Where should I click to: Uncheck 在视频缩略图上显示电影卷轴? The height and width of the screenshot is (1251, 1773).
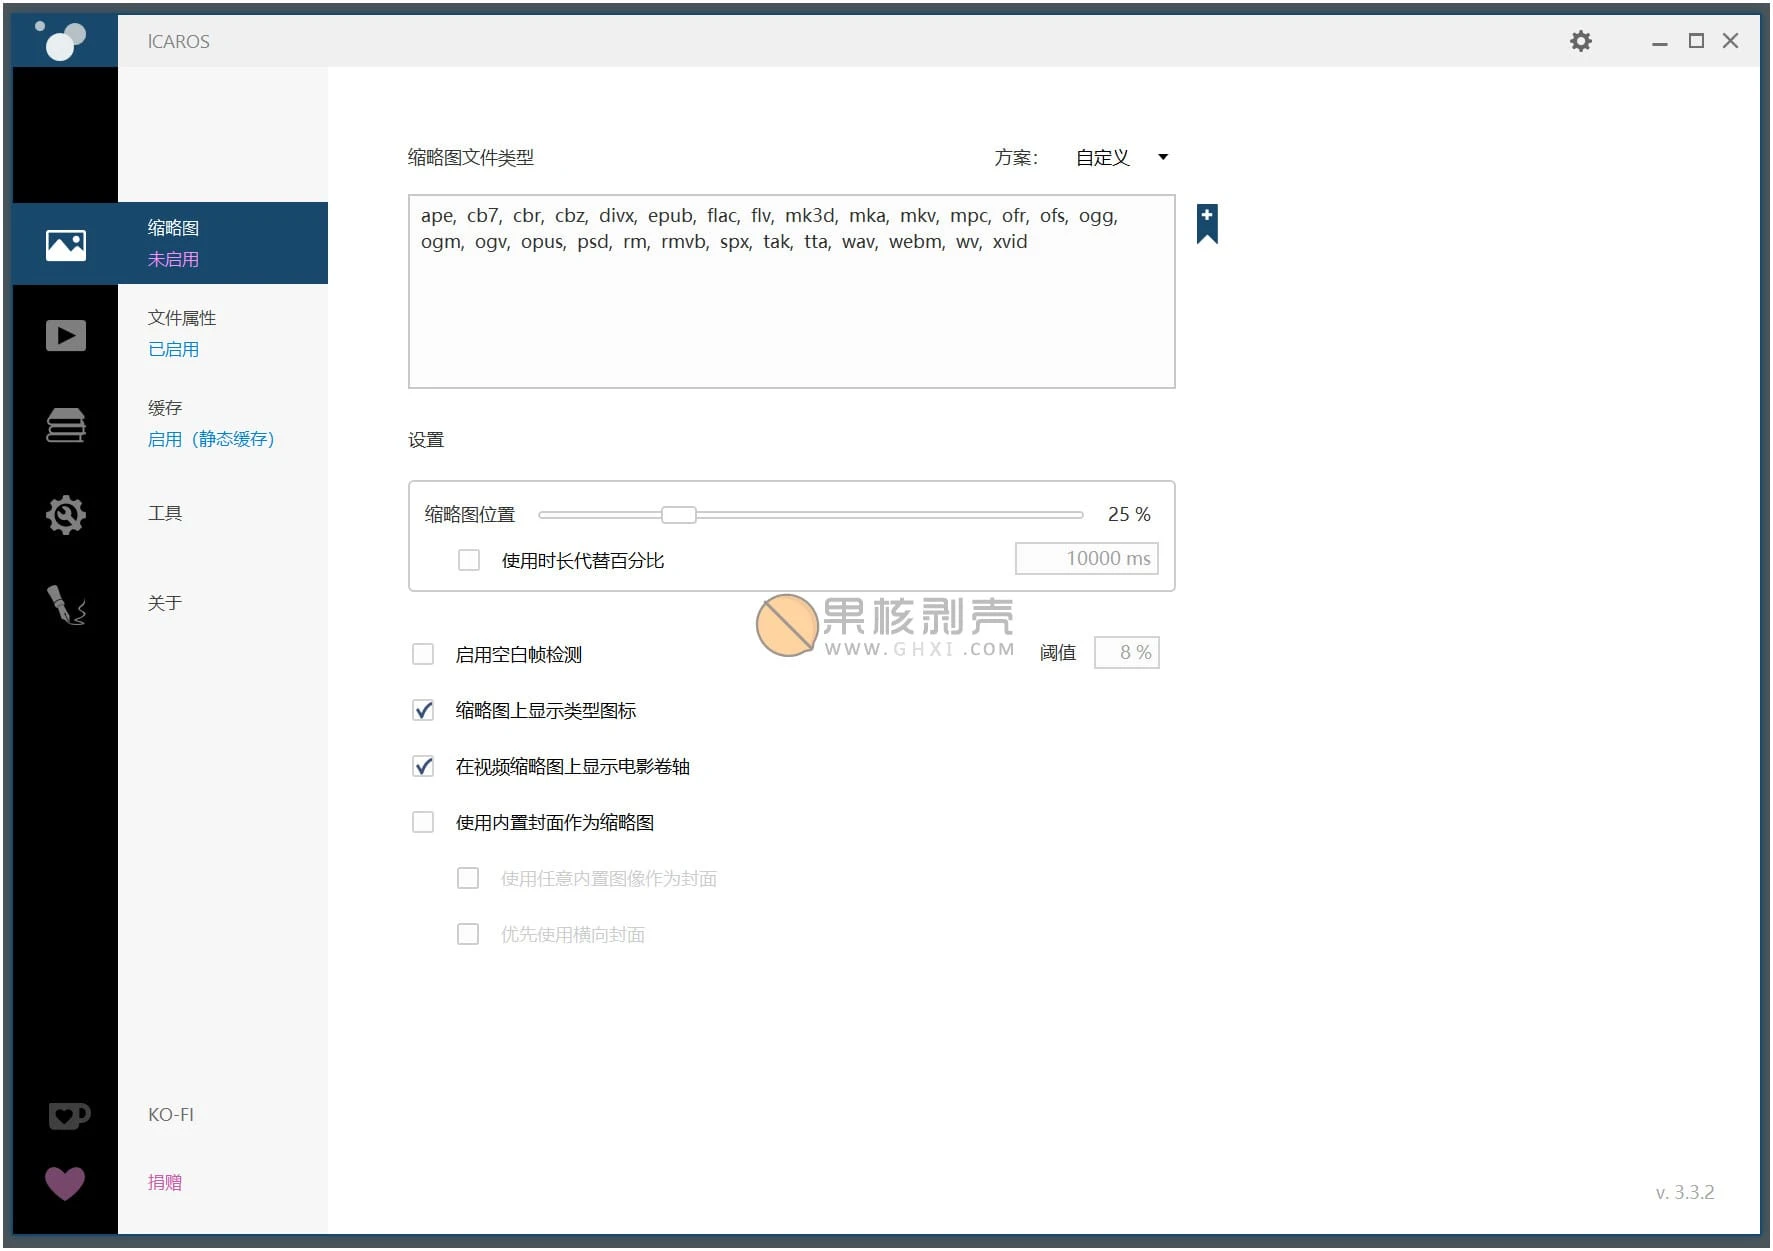(x=423, y=766)
